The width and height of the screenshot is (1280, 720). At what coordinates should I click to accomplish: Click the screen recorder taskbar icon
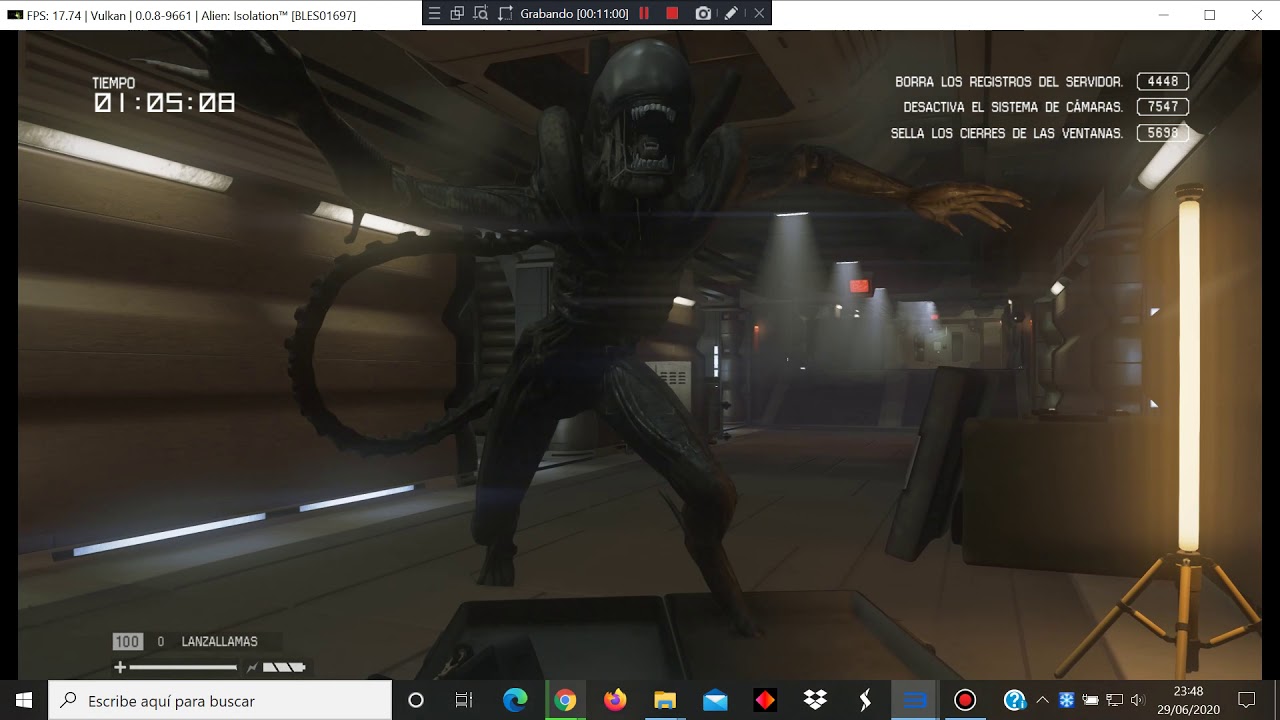point(965,700)
